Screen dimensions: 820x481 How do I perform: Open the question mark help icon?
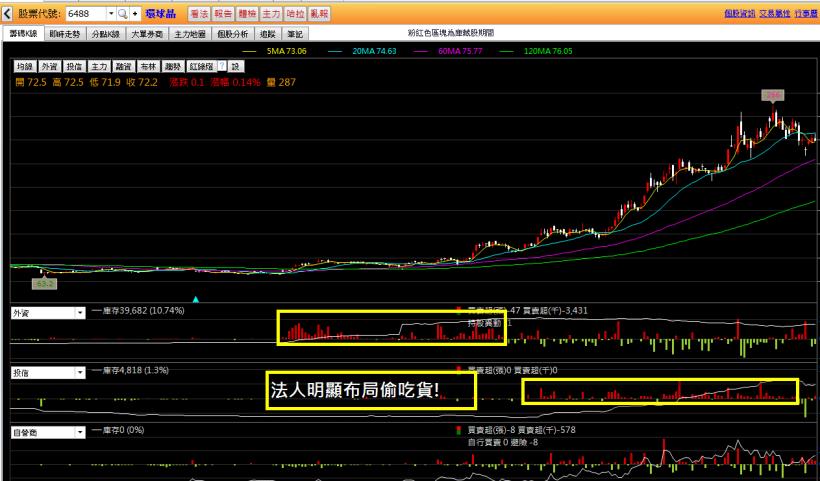[222, 66]
